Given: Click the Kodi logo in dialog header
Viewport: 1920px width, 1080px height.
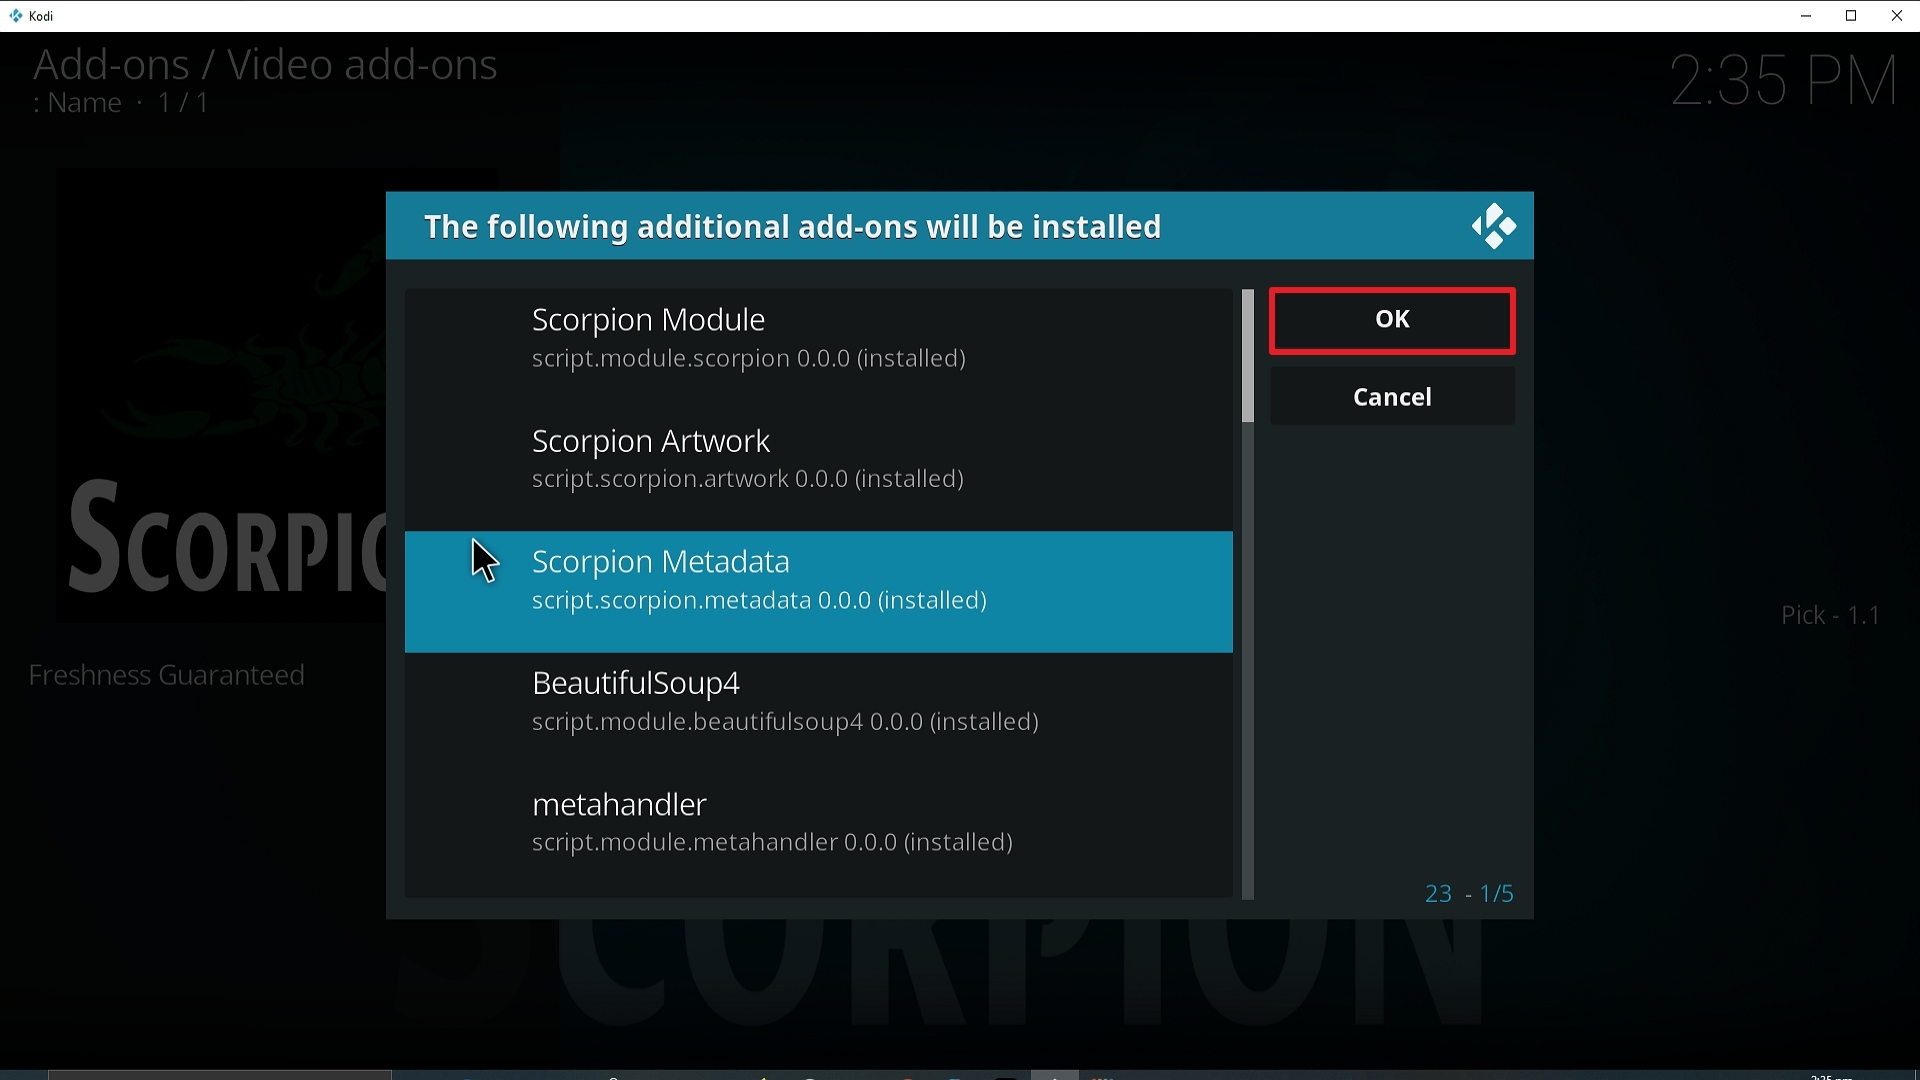Looking at the screenshot, I should (1493, 226).
